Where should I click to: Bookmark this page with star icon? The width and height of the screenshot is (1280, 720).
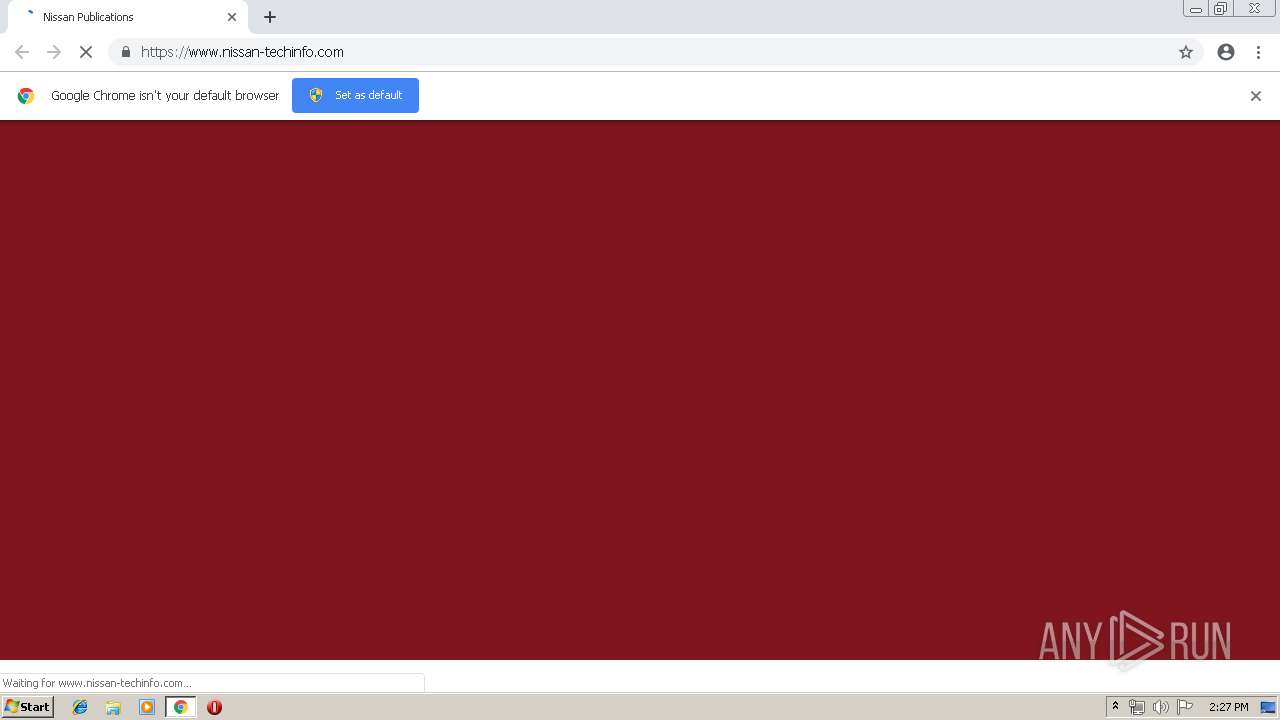1186,52
